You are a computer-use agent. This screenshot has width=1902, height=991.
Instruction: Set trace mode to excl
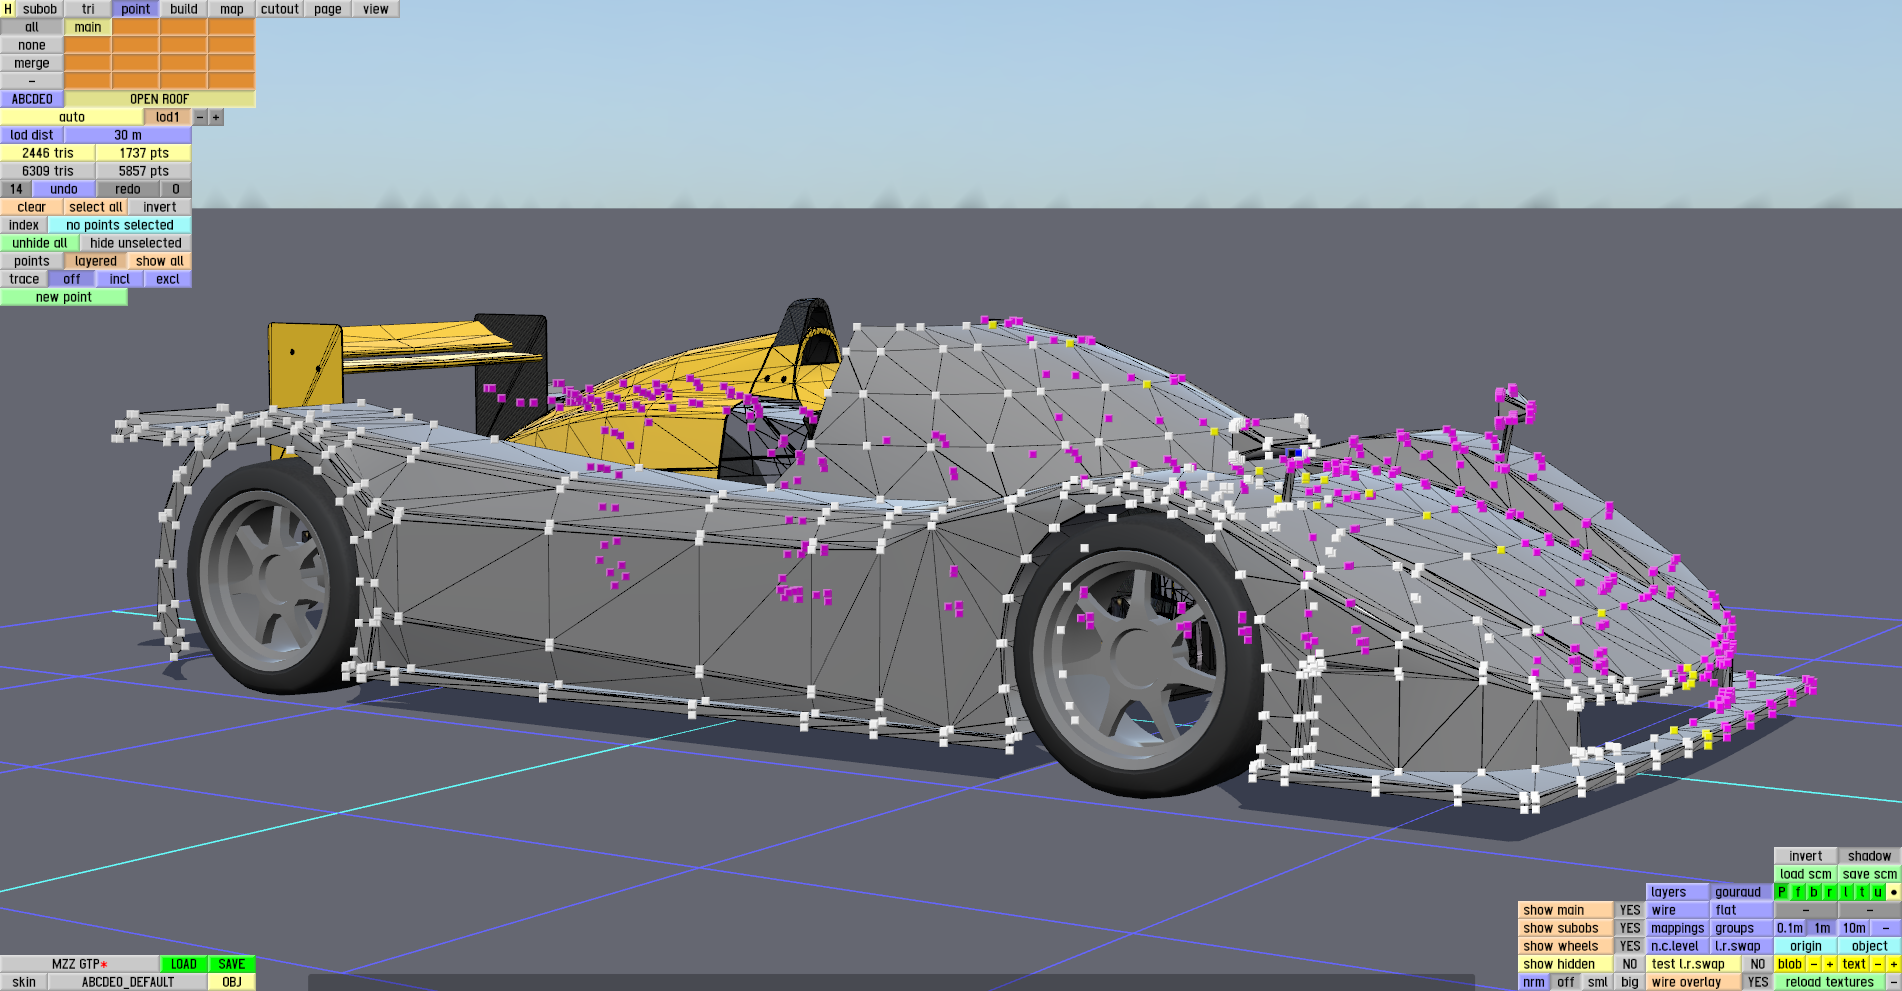168,279
